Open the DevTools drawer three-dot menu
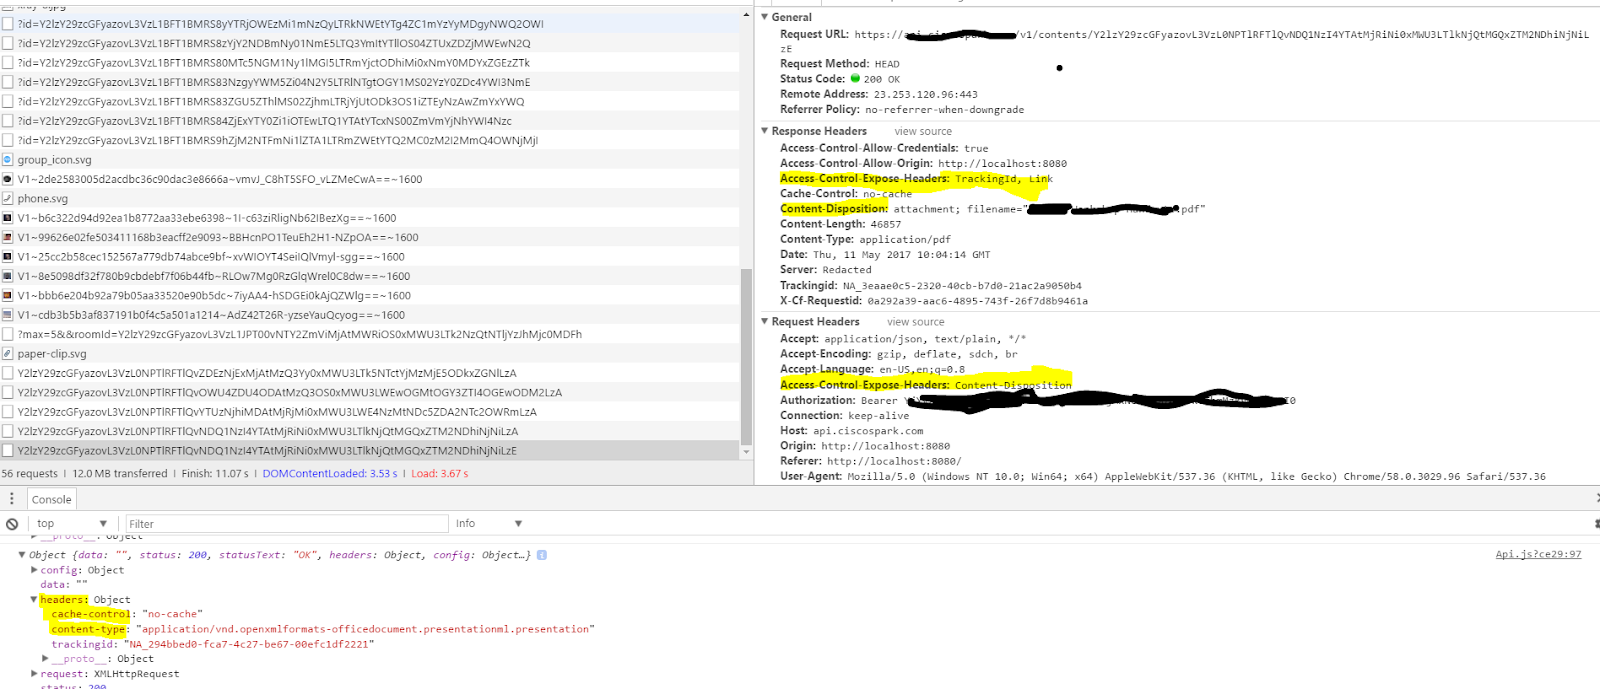This screenshot has width=1600, height=689. coord(12,499)
